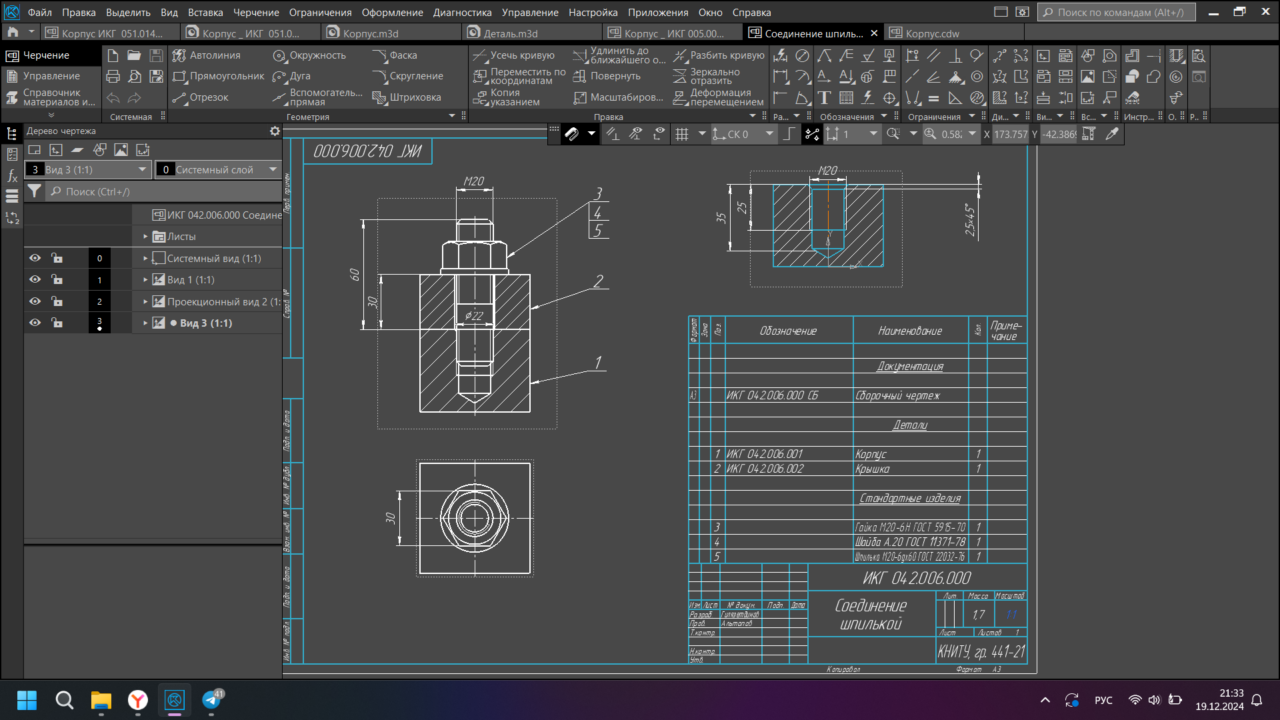Click the filter icon in drawing tree
1280x720 pixels.
coord(34,190)
